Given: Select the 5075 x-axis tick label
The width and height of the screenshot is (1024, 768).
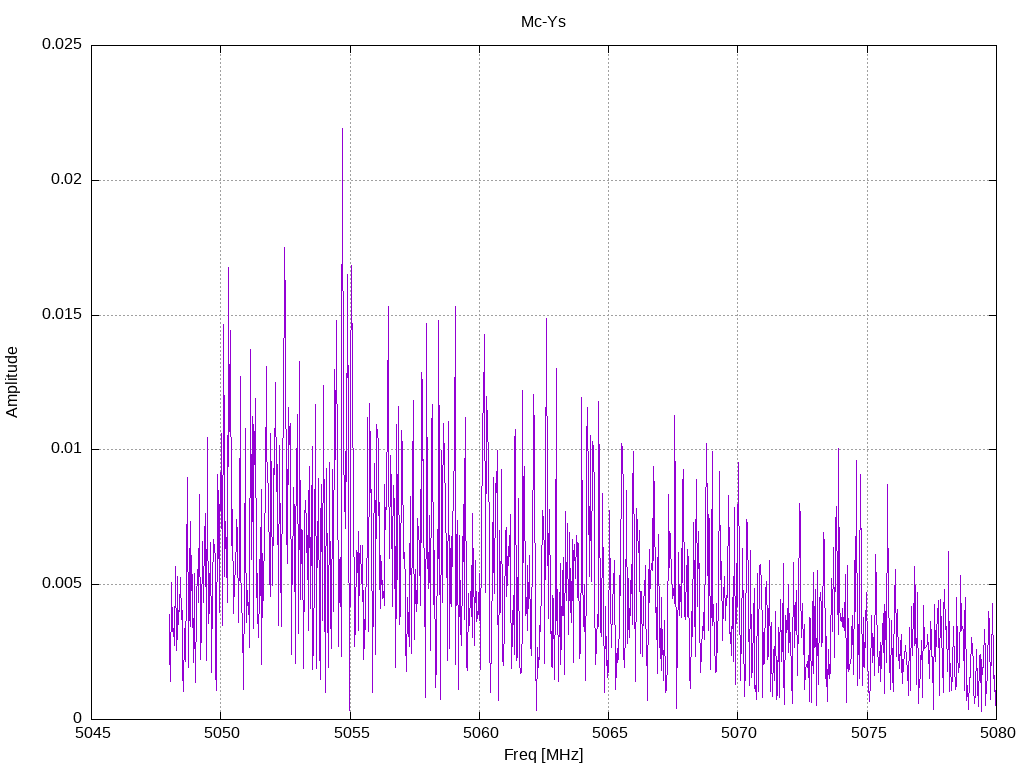Looking at the screenshot, I should point(869,733).
